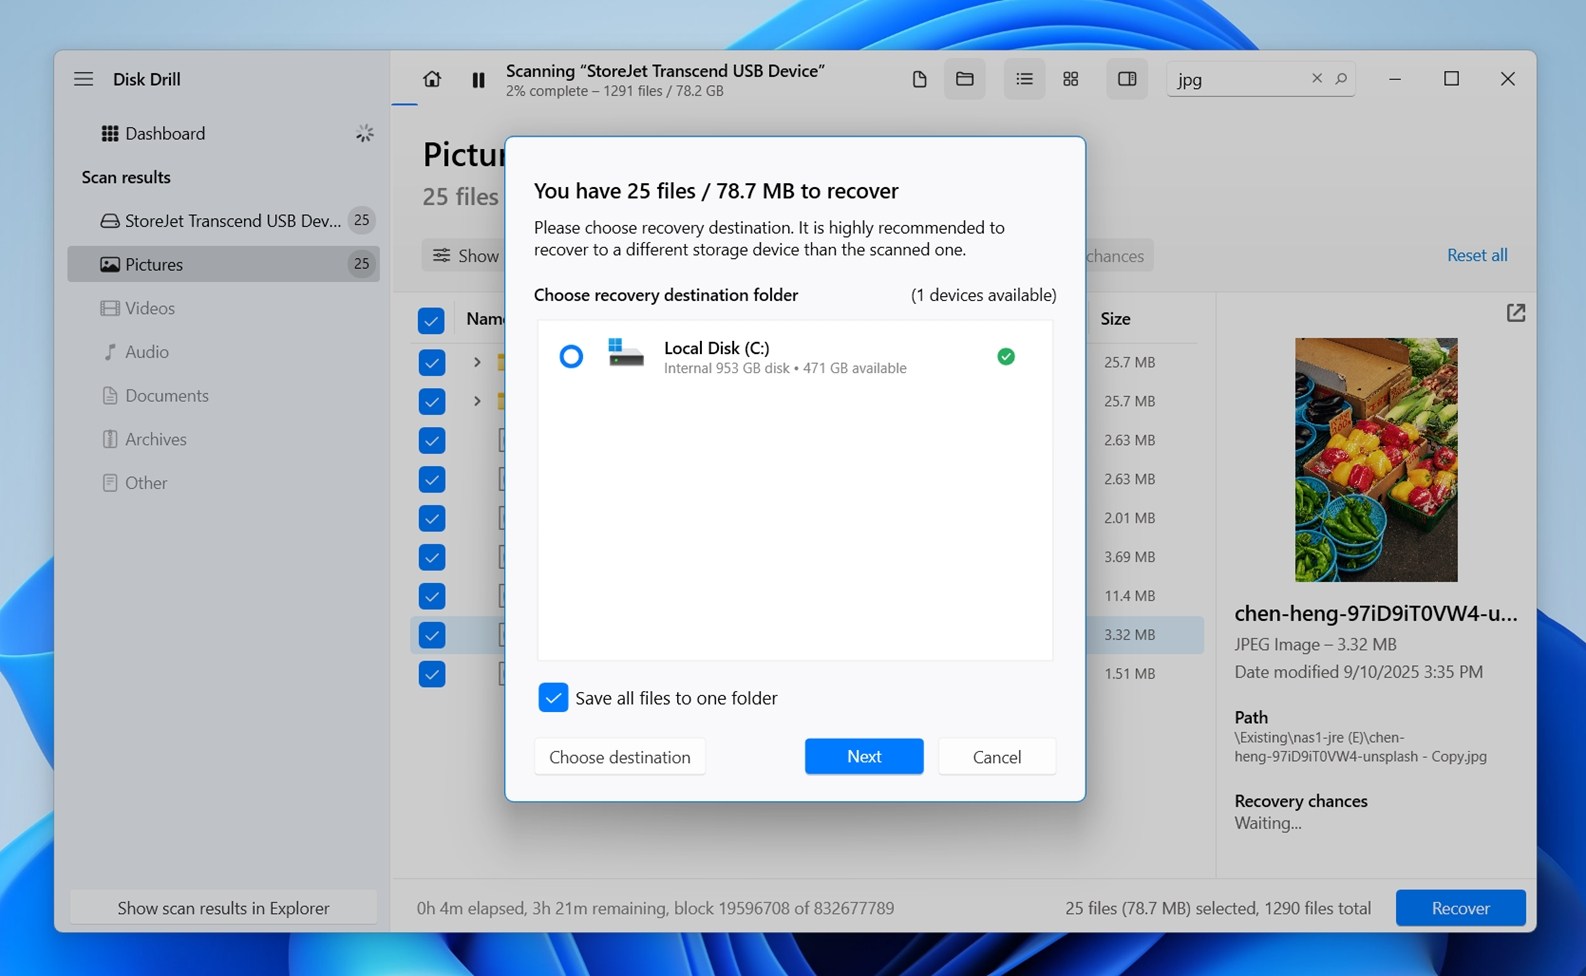Click the Size column header
Image resolution: width=1586 pixels, height=976 pixels.
(1115, 319)
